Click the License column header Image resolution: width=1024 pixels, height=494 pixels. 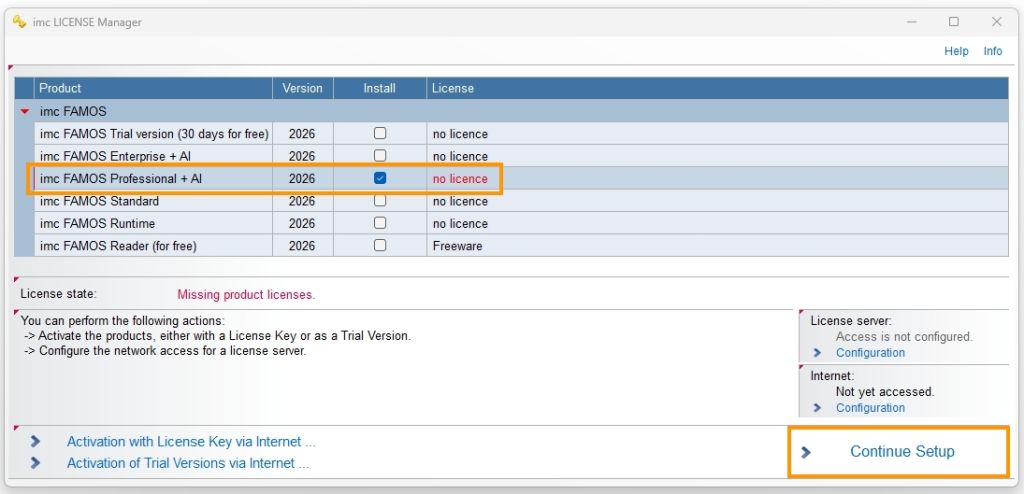(718, 88)
